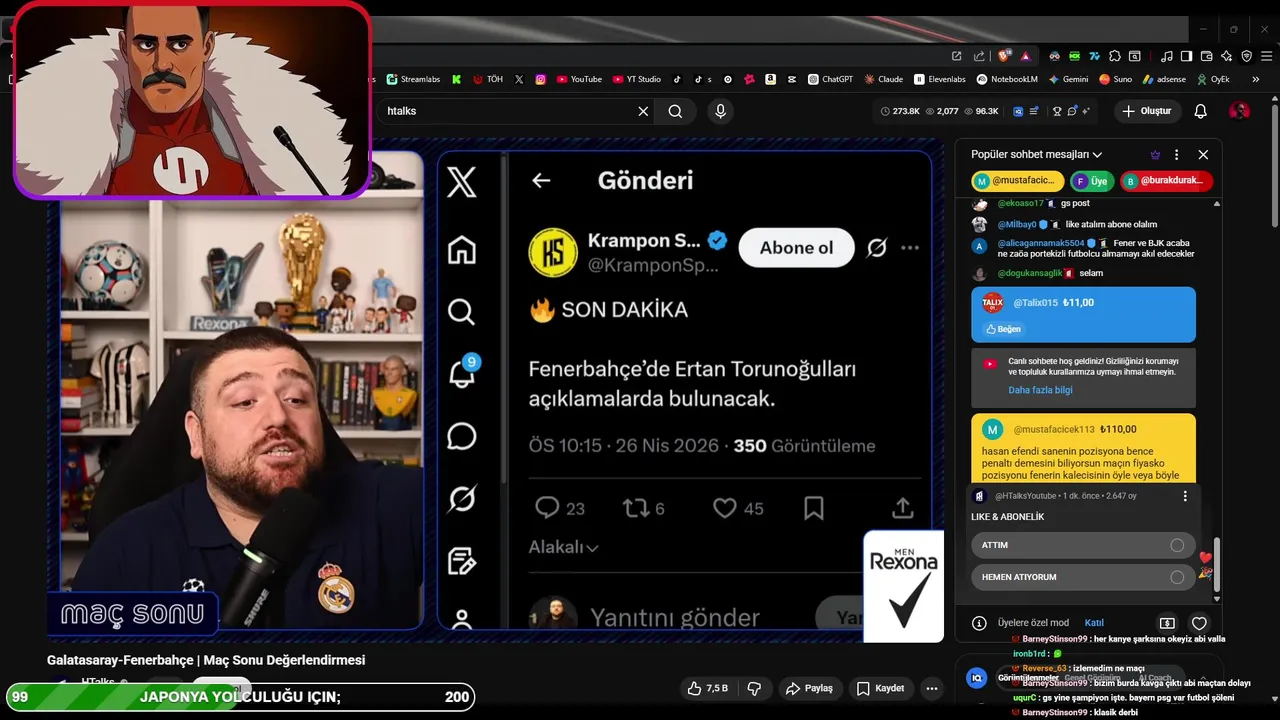Click the Katıl link in chat
The height and width of the screenshot is (720, 1280).
pos(1094,622)
